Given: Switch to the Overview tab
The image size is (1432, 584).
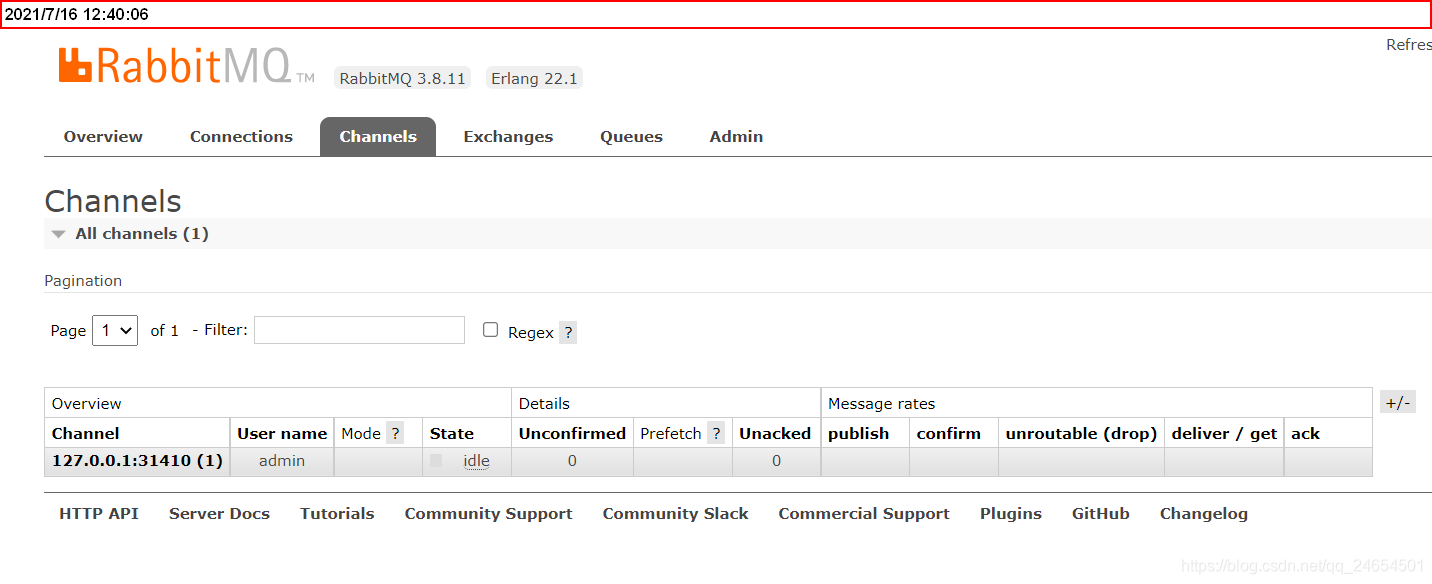Looking at the screenshot, I should [103, 137].
